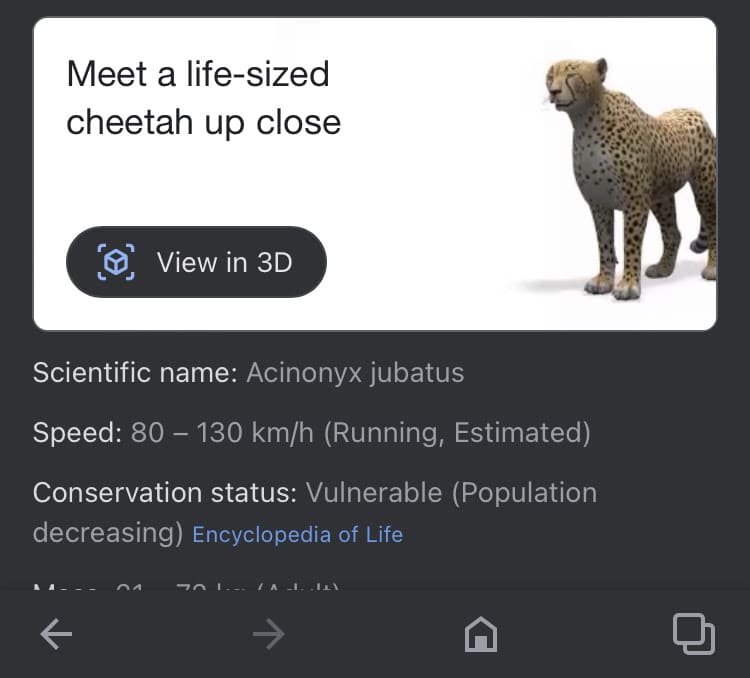Image resolution: width=750 pixels, height=678 pixels.
Task: Open the tabs overview icon
Action: pos(693,633)
